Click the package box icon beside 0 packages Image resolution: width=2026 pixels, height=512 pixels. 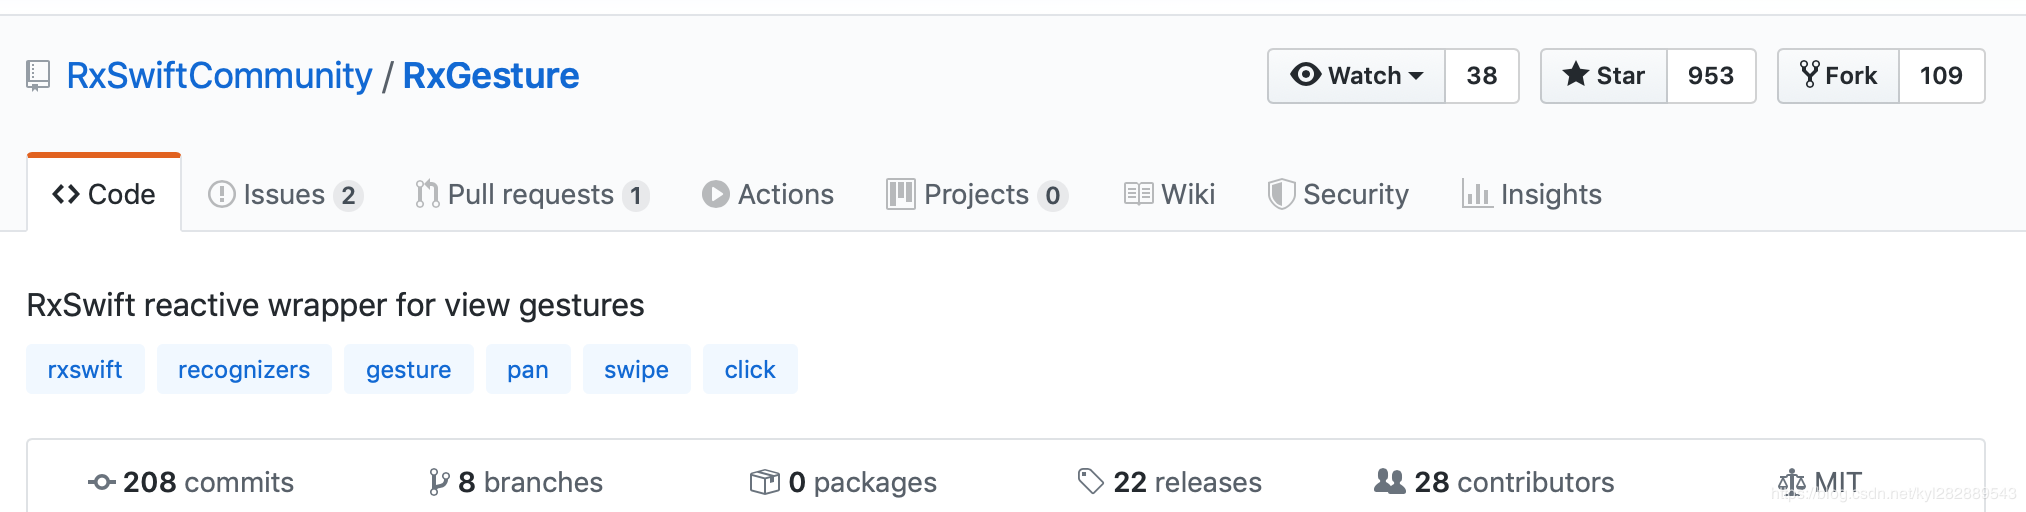[x=765, y=482]
